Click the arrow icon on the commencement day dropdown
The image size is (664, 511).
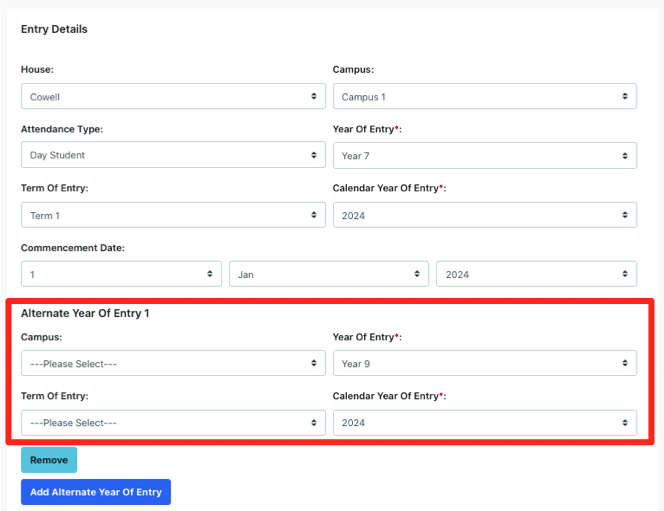(x=209, y=274)
